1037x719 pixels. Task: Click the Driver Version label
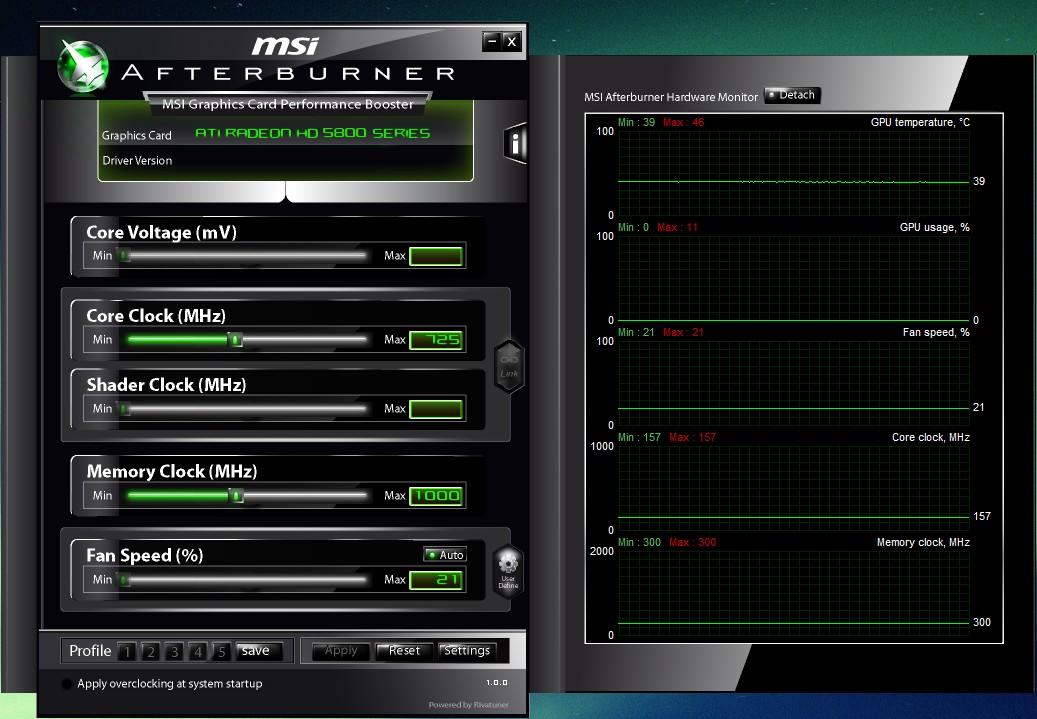[137, 161]
